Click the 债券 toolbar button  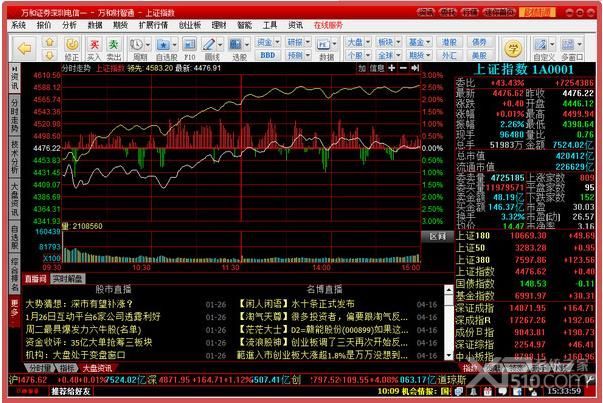click(x=479, y=42)
